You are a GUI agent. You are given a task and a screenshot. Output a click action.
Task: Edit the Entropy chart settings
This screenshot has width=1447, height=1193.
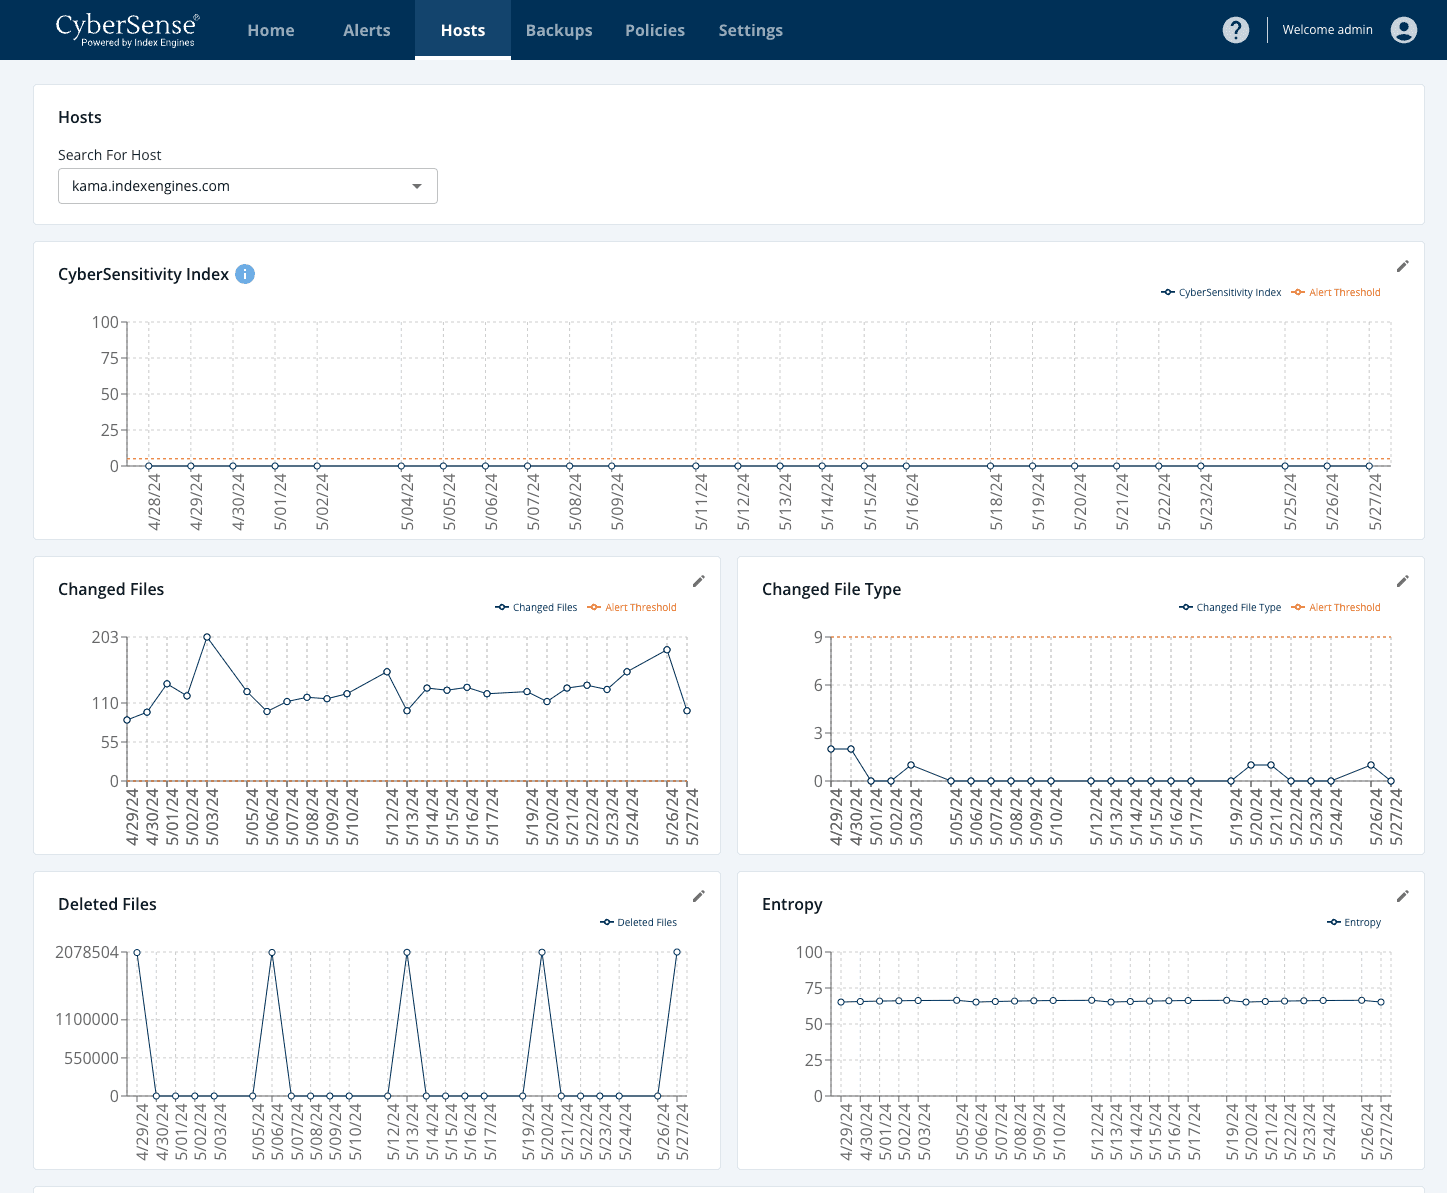[x=1402, y=895]
